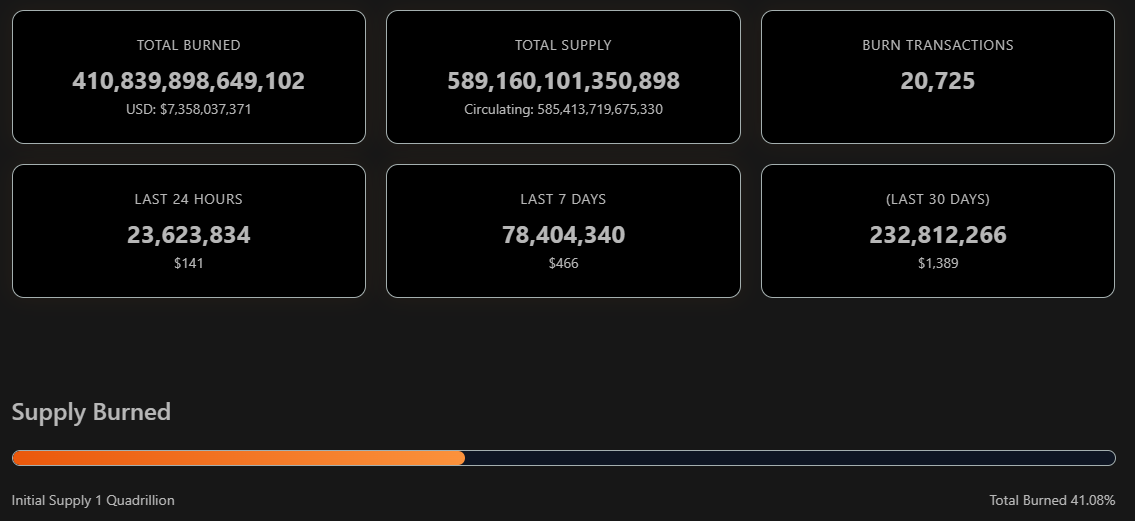Select the 232,812,266 monthly burn figure
The height and width of the screenshot is (521, 1135).
937,235
